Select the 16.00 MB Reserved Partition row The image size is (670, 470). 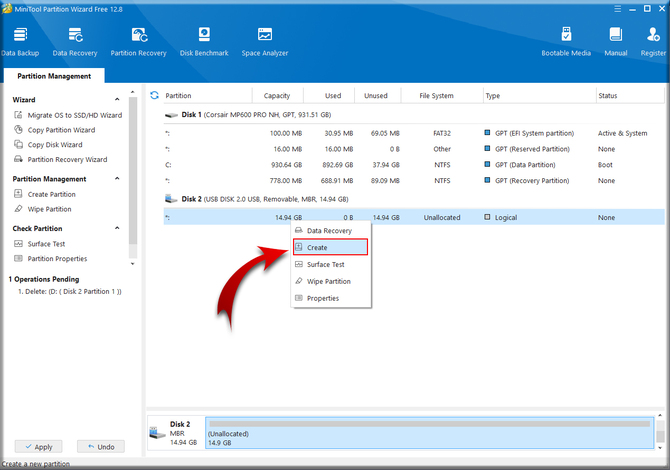click(x=414, y=149)
